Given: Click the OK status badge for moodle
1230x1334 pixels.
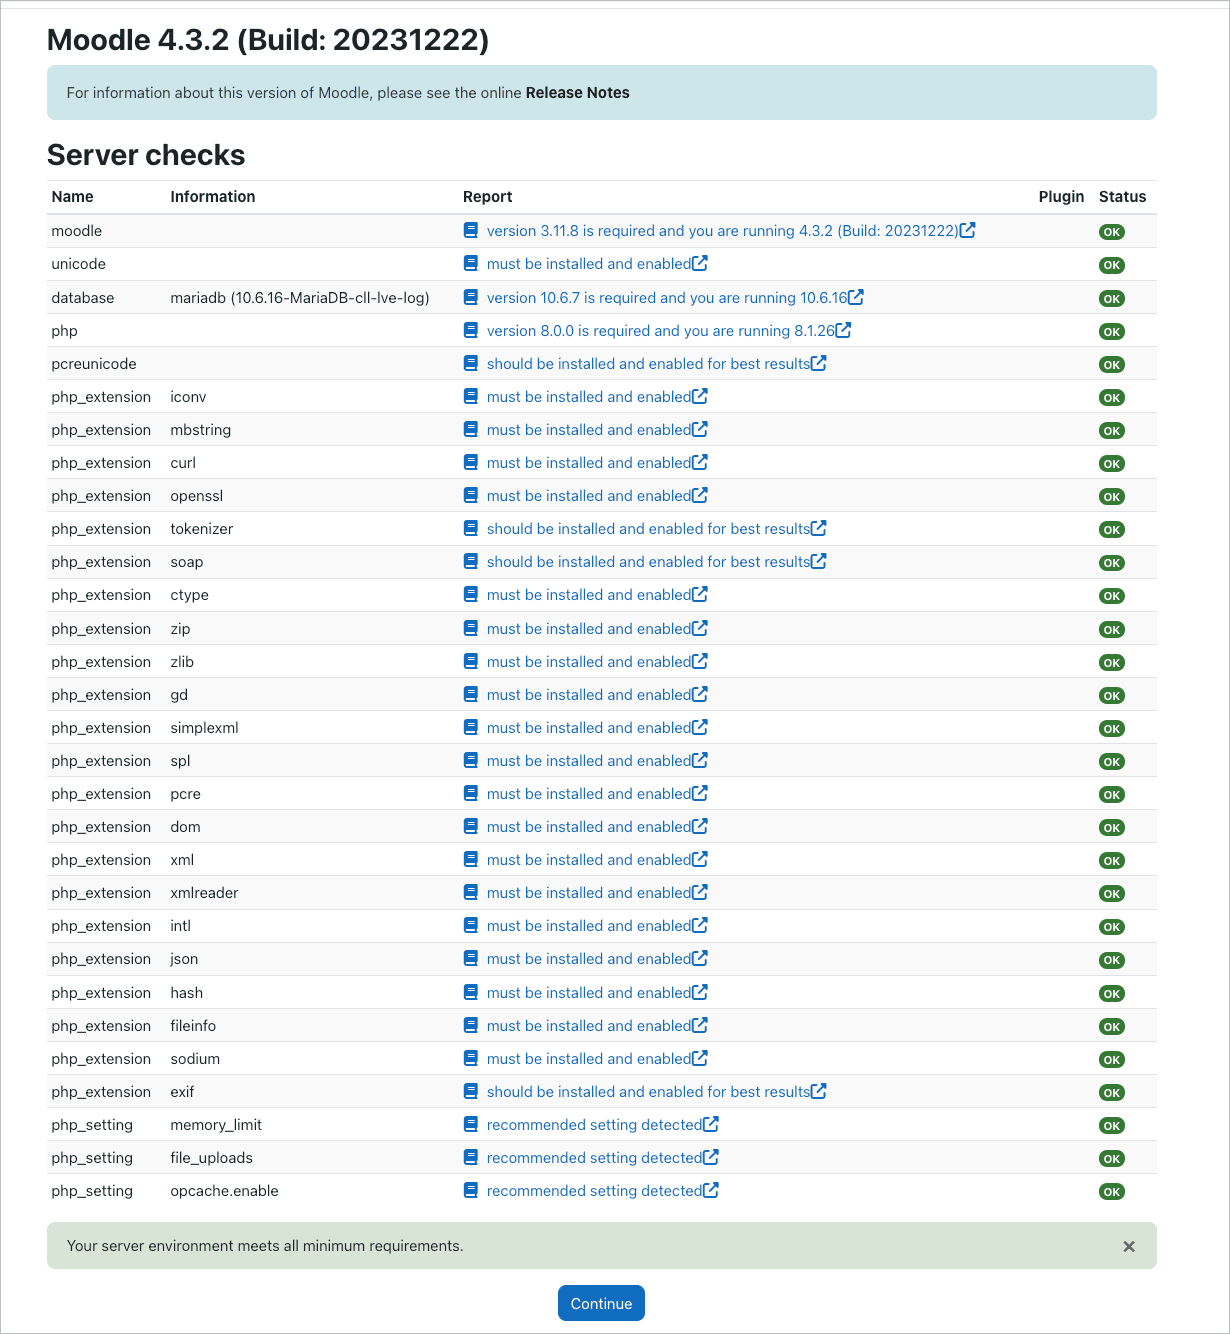Looking at the screenshot, I should [x=1111, y=232].
